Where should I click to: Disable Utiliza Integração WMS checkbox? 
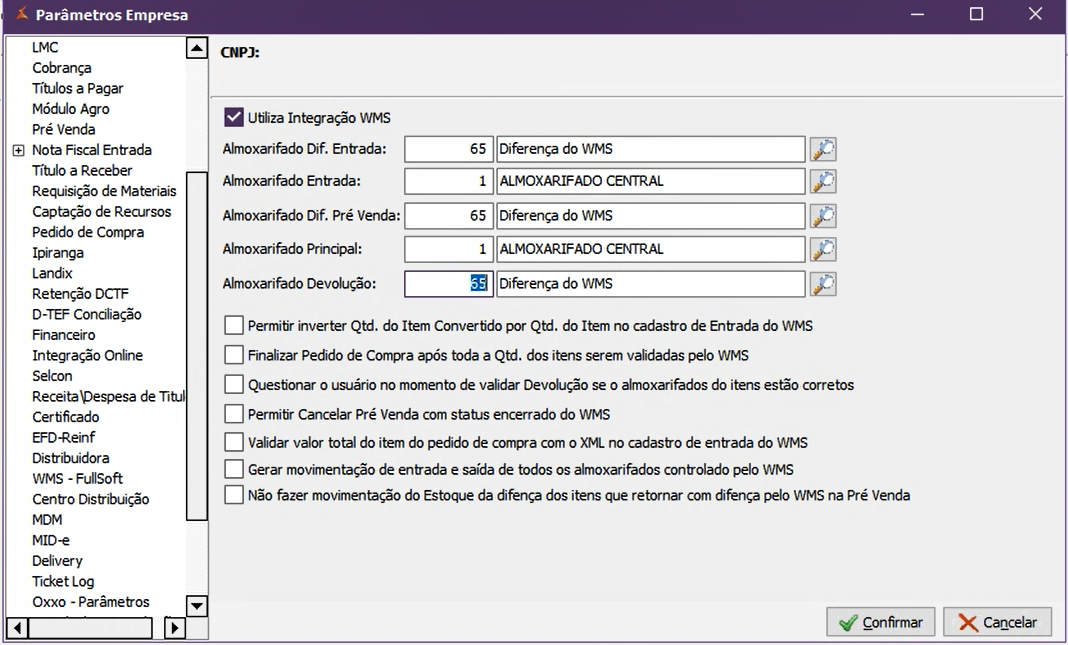tap(234, 118)
